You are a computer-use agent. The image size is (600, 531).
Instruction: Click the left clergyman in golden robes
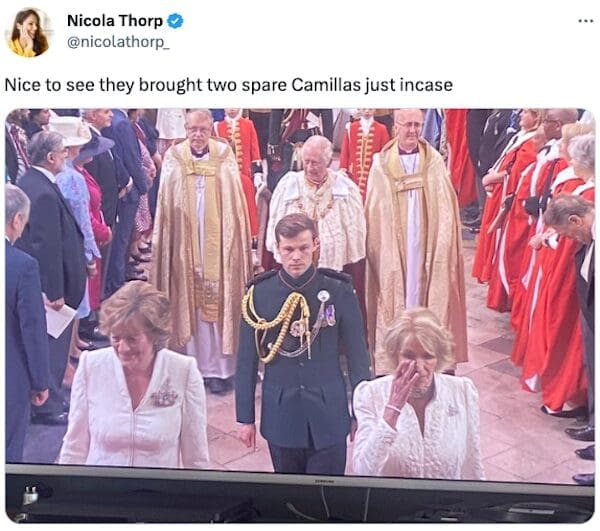pos(202,240)
